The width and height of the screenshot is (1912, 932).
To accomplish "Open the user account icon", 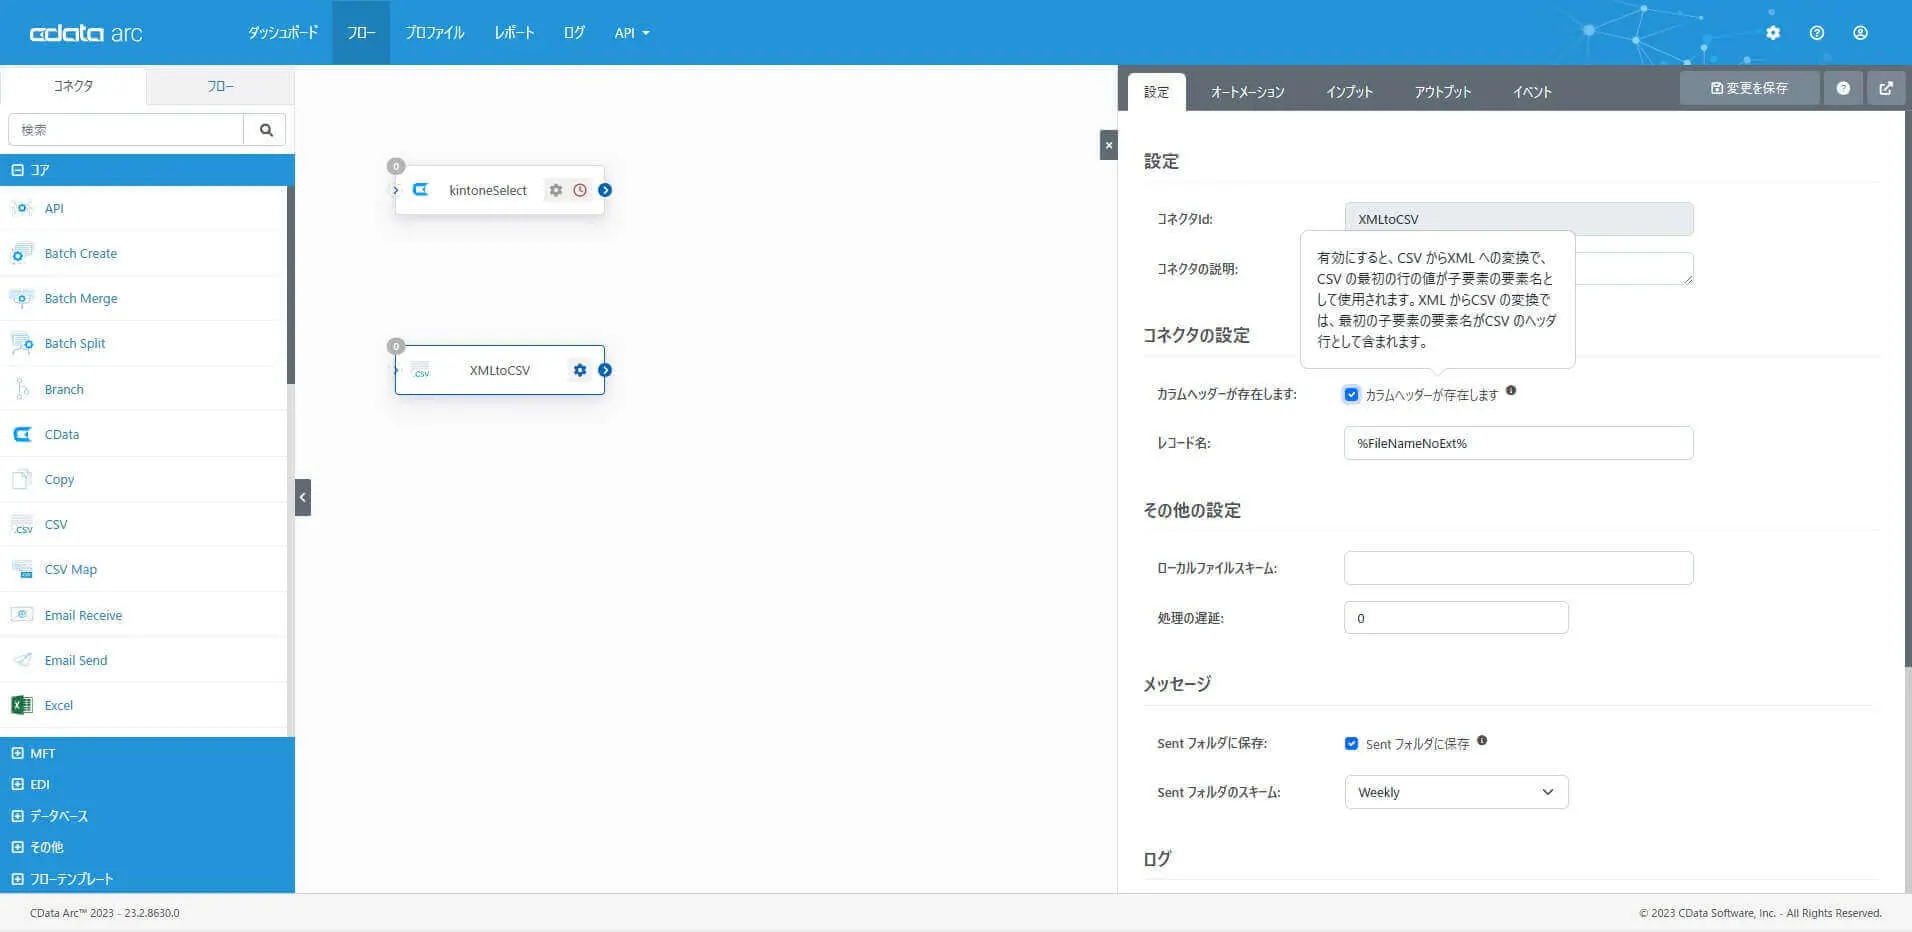I will 1860,33.
